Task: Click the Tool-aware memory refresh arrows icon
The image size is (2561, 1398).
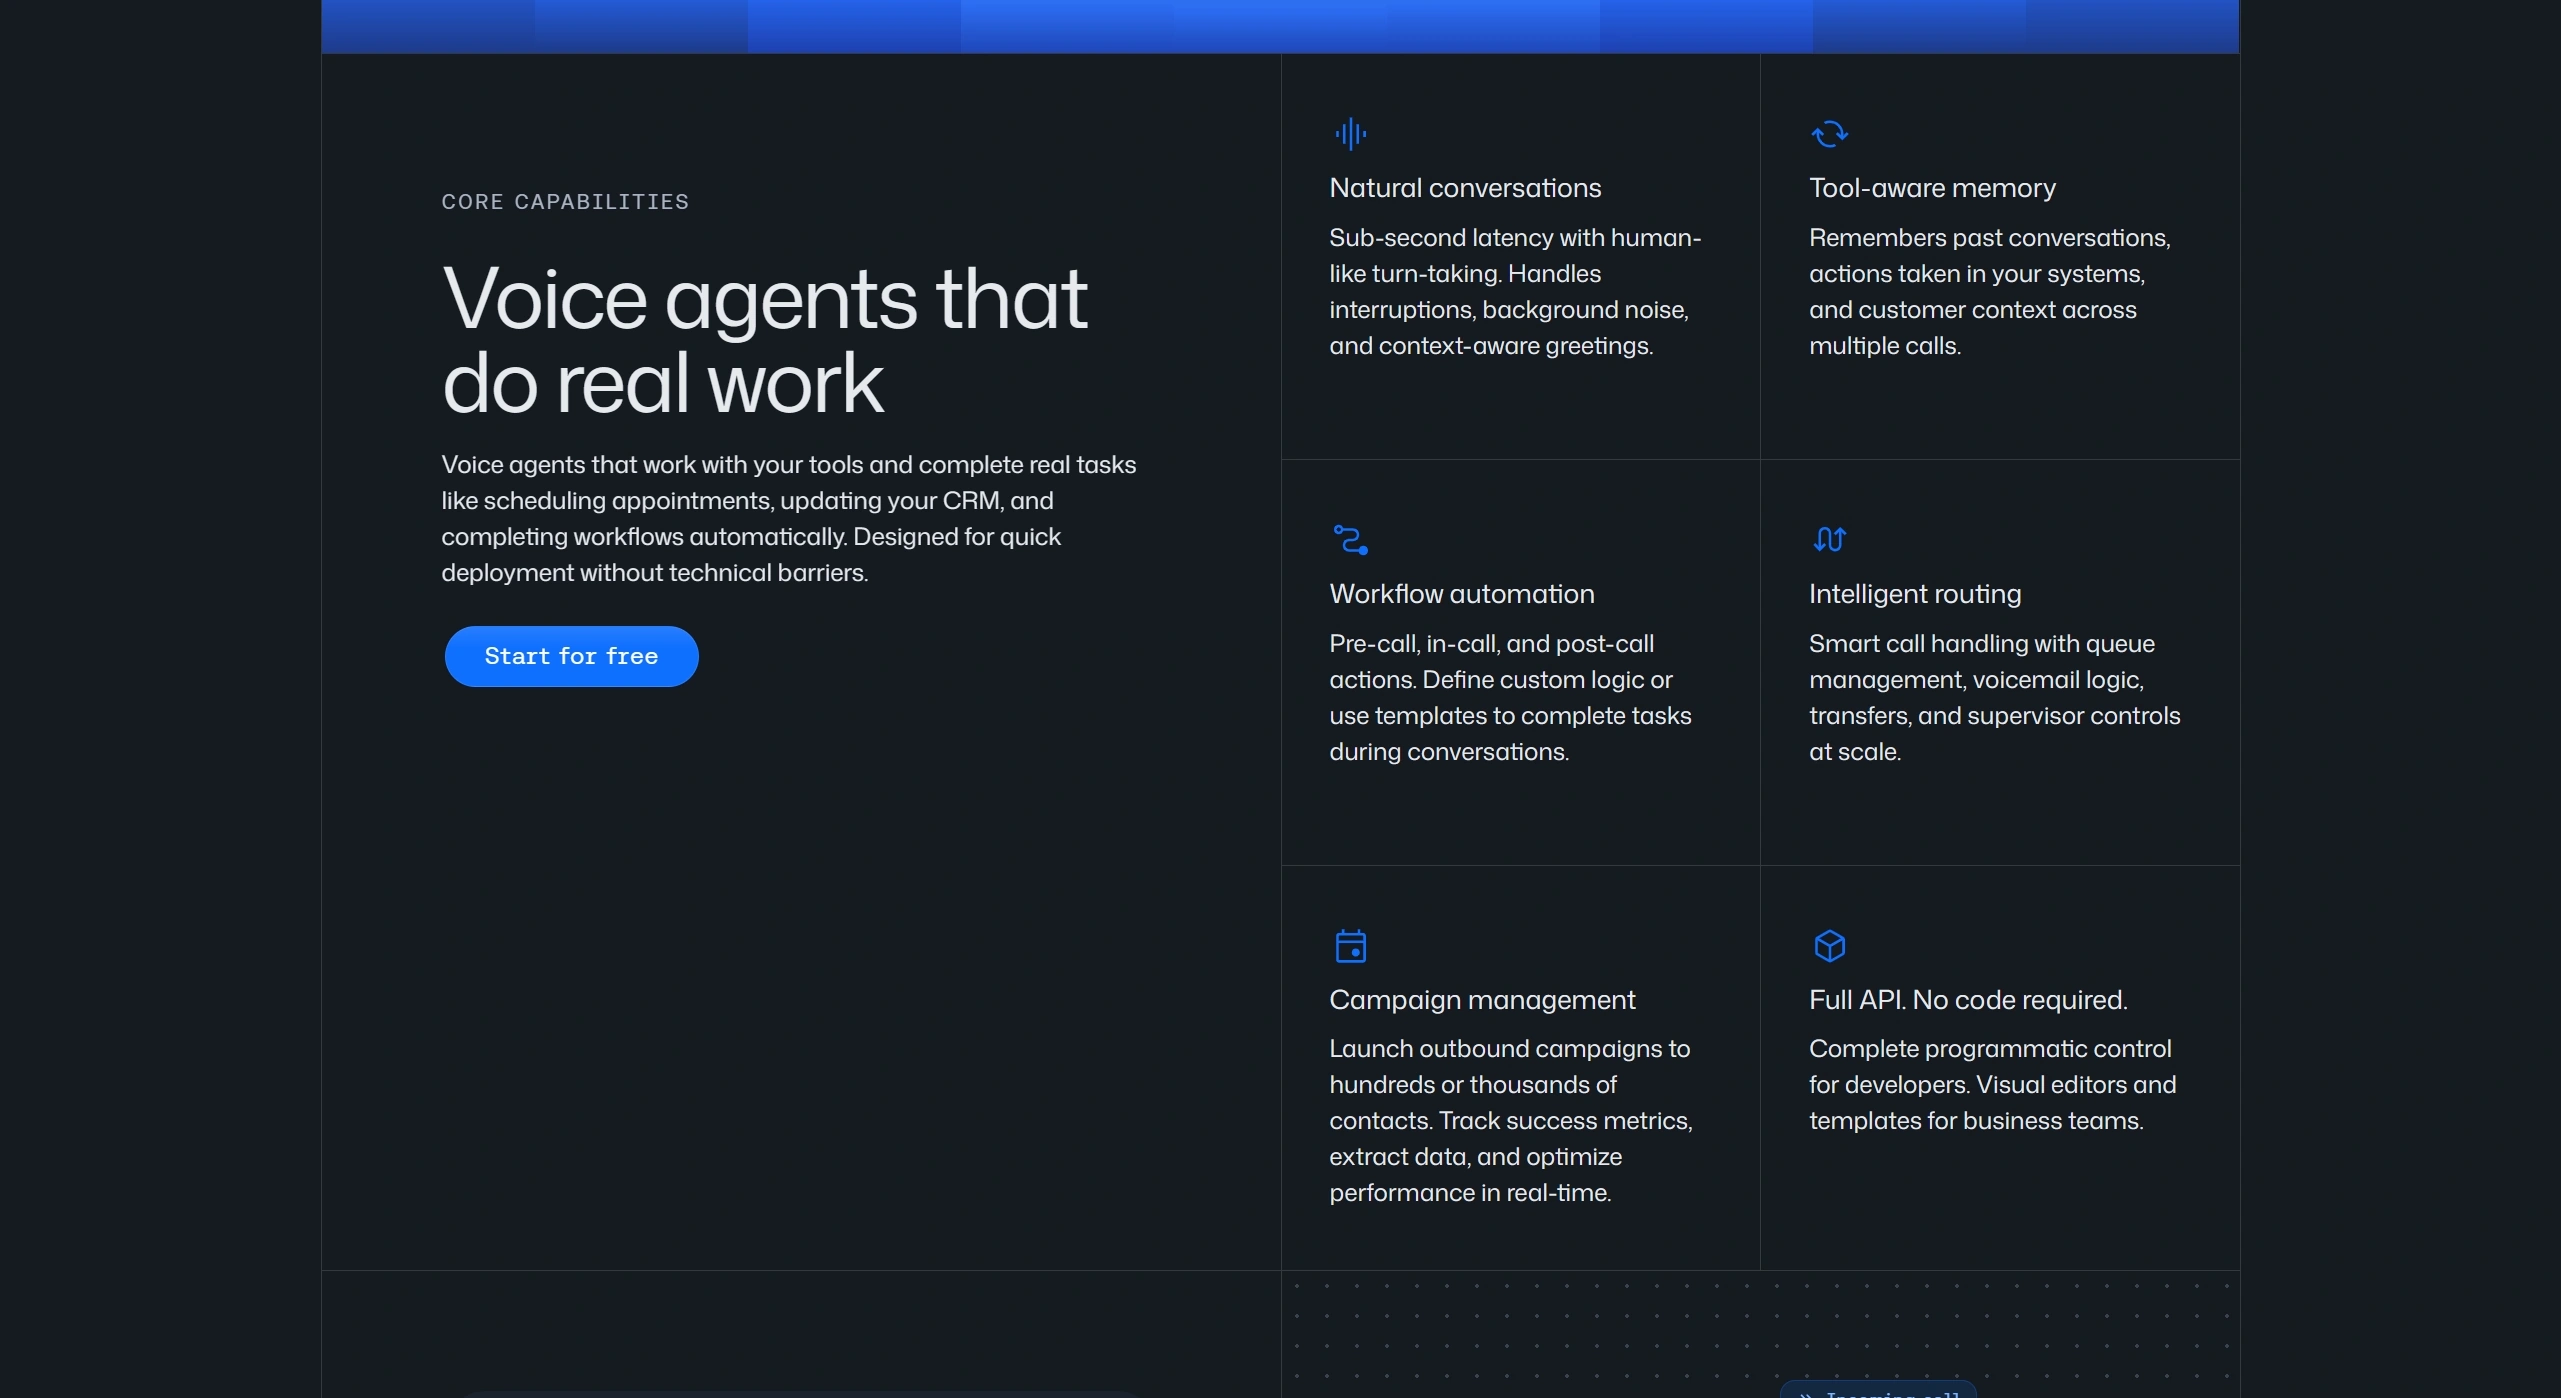Action: click(1829, 134)
